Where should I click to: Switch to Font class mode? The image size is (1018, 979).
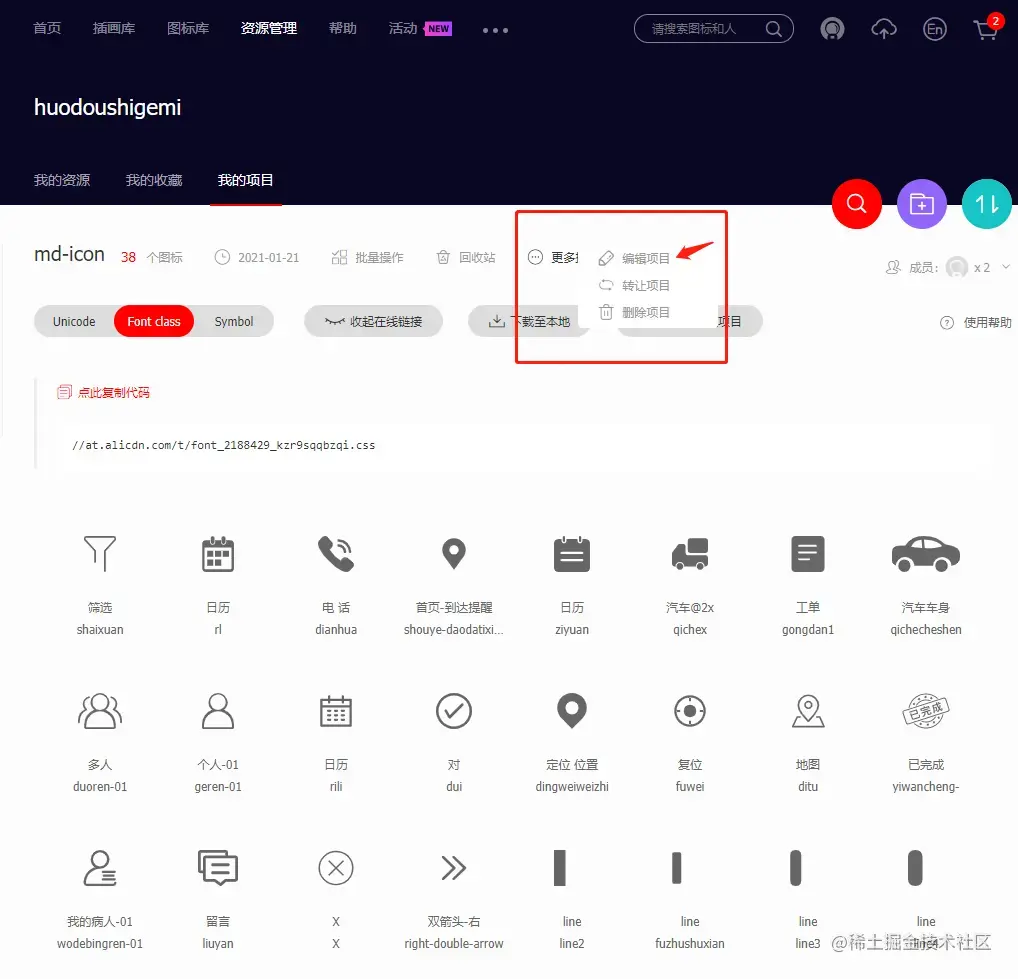[154, 321]
